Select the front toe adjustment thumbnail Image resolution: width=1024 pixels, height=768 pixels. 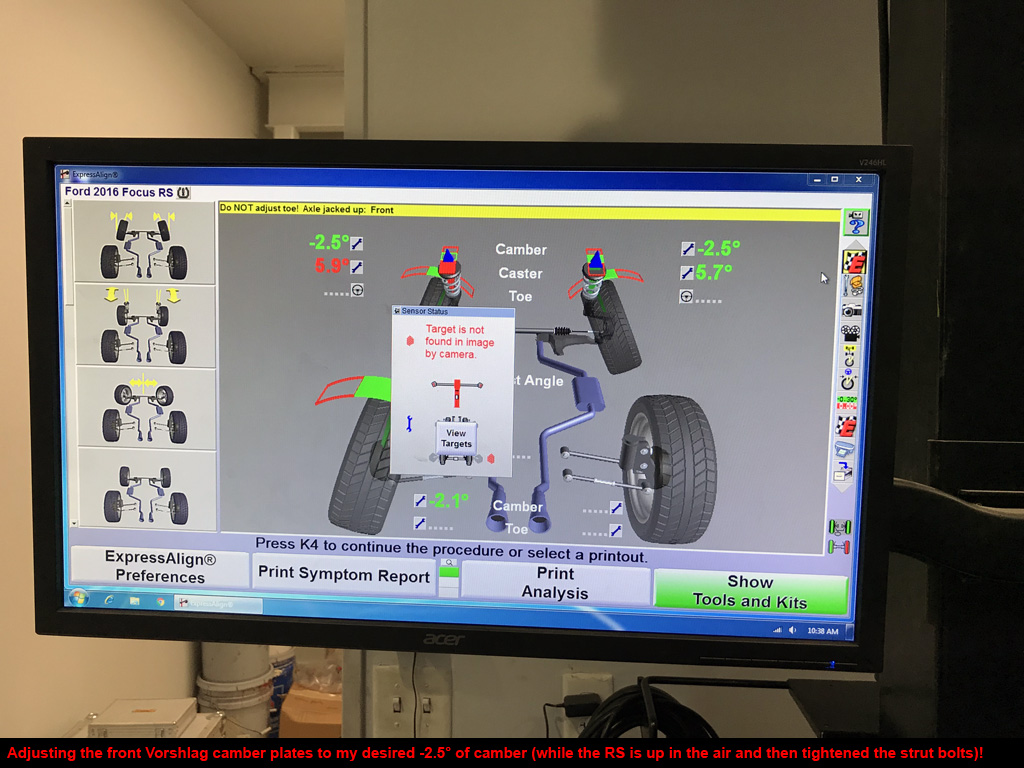(144, 242)
